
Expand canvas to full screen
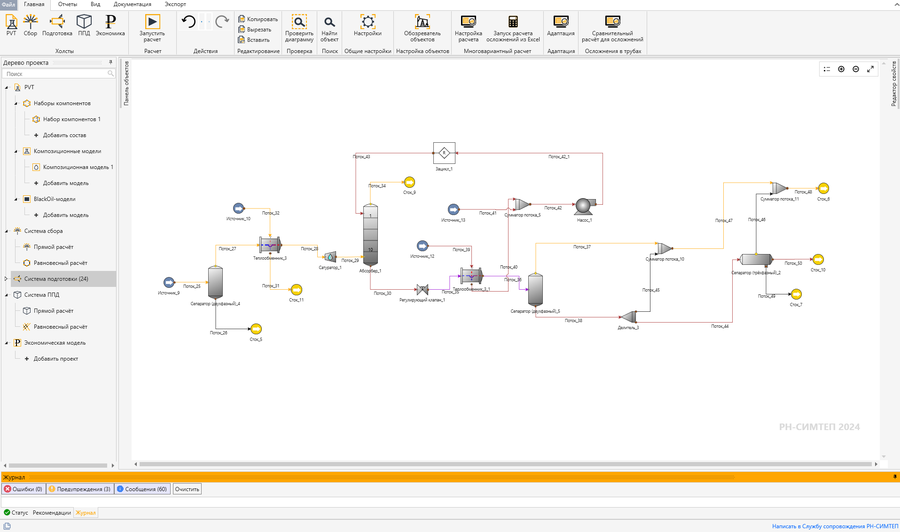tap(870, 69)
